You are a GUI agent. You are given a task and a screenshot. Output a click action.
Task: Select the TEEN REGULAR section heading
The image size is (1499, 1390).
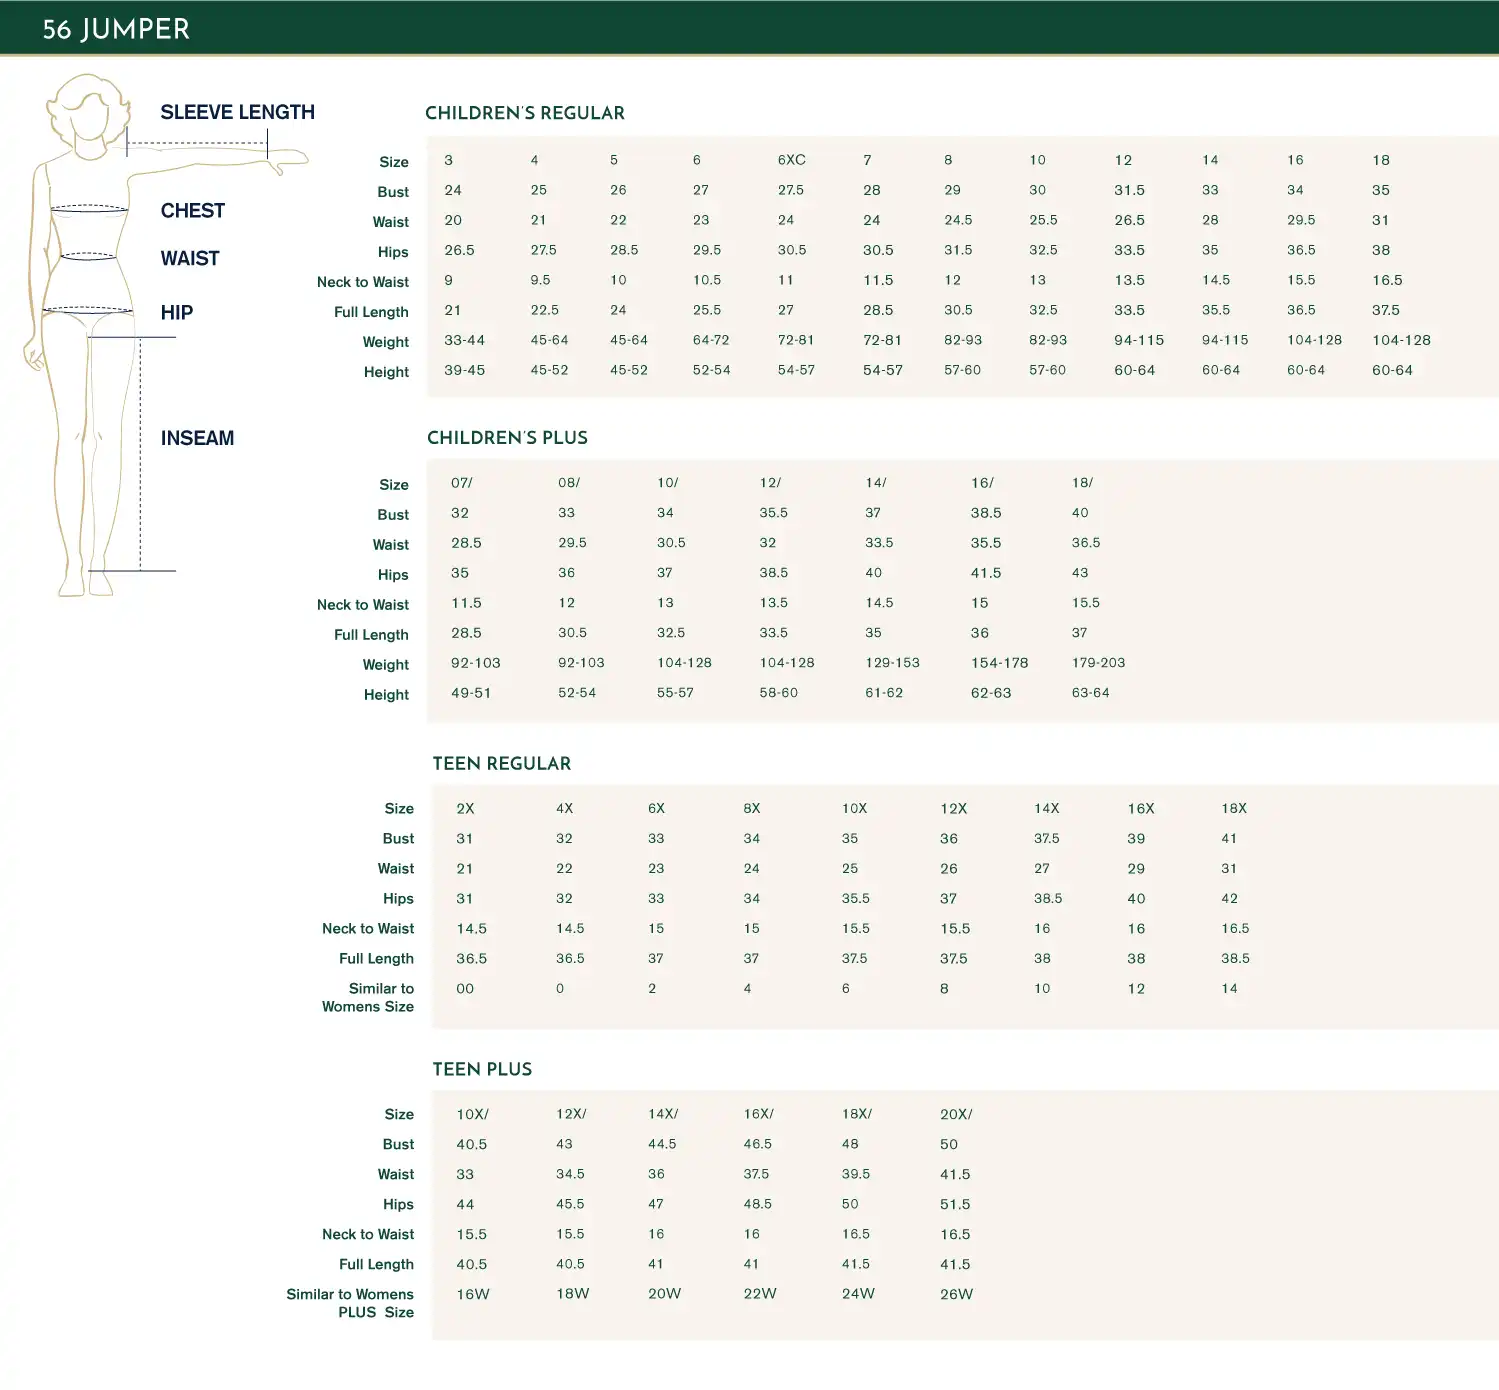[501, 764]
